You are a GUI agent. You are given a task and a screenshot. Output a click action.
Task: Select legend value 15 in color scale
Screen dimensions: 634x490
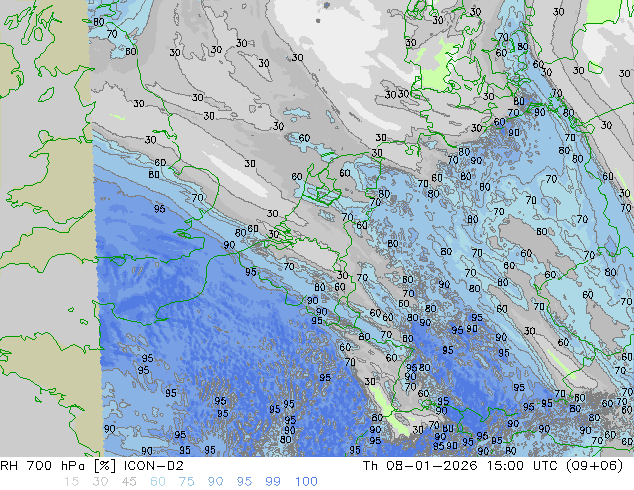(x=72, y=482)
